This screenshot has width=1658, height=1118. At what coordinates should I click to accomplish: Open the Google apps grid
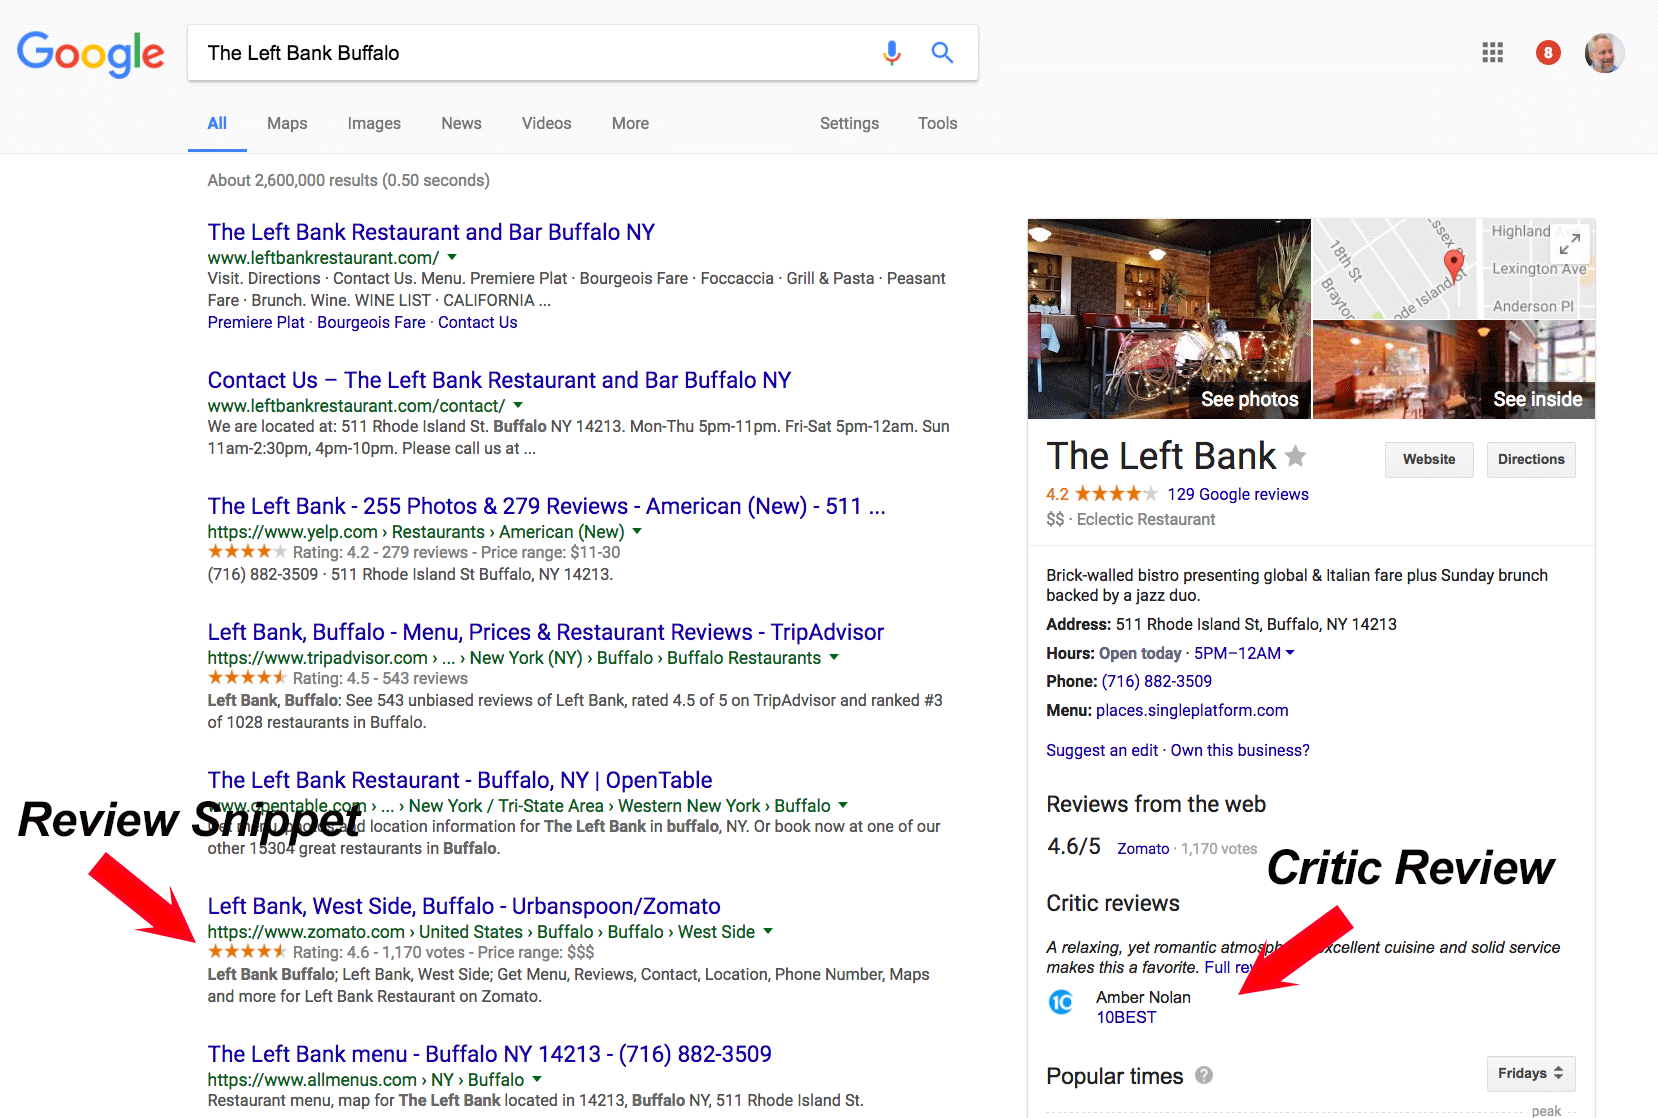pos(1492,52)
